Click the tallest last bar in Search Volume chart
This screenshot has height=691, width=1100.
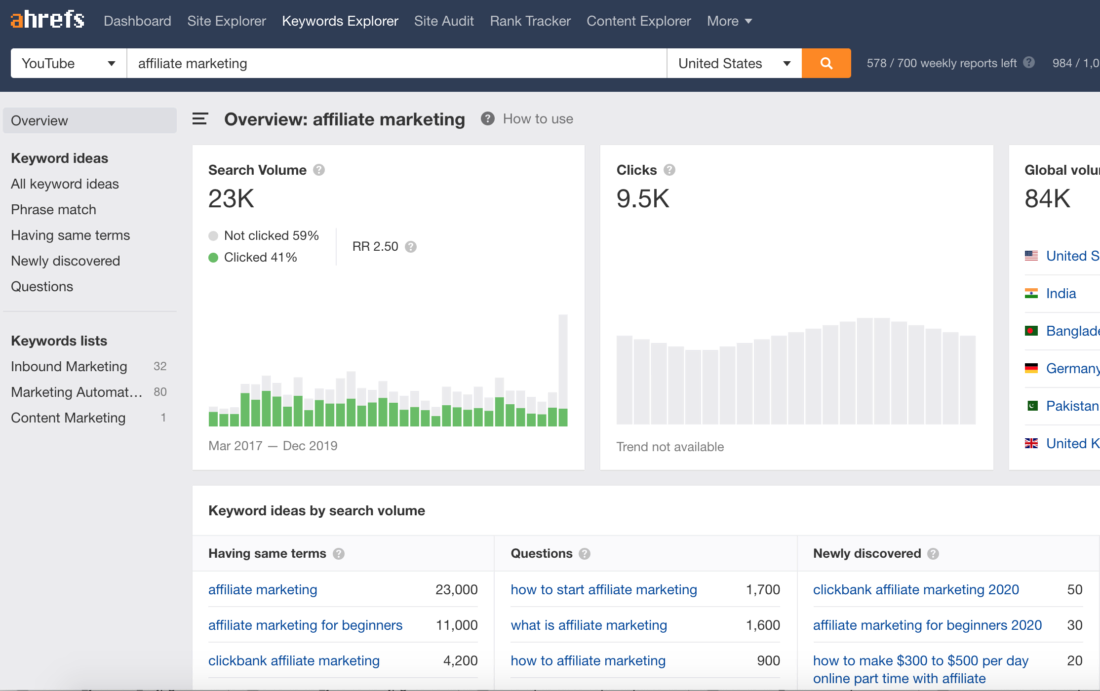click(563, 370)
